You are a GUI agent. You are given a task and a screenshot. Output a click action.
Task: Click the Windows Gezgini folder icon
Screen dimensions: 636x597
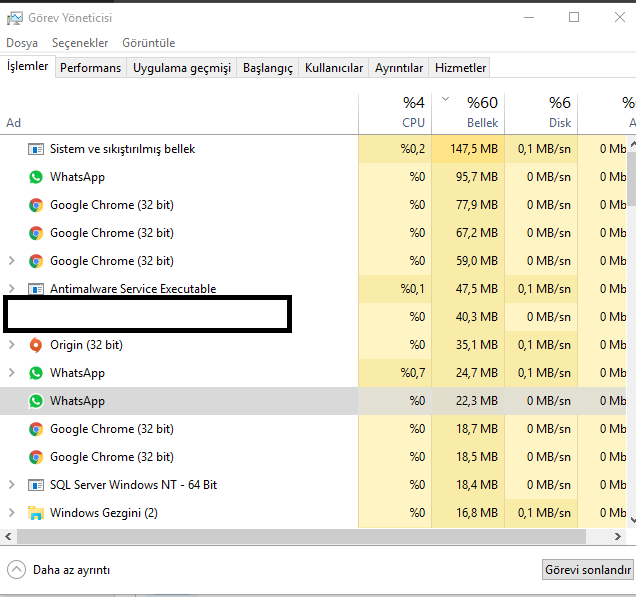click(x=36, y=513)
